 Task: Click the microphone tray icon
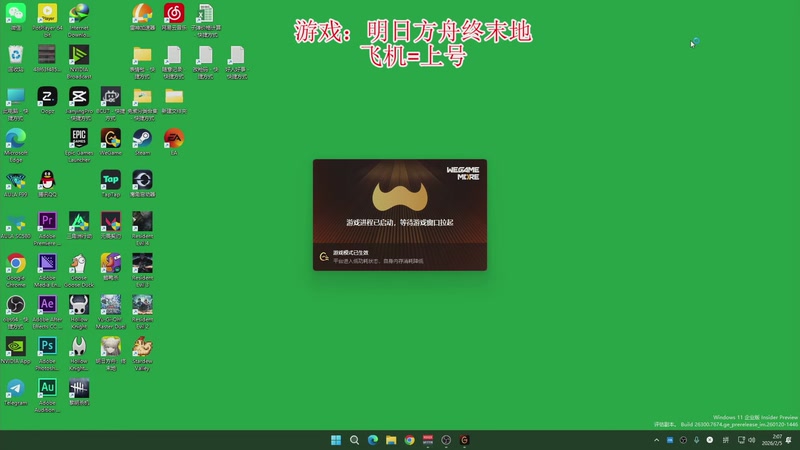[696, 440]
